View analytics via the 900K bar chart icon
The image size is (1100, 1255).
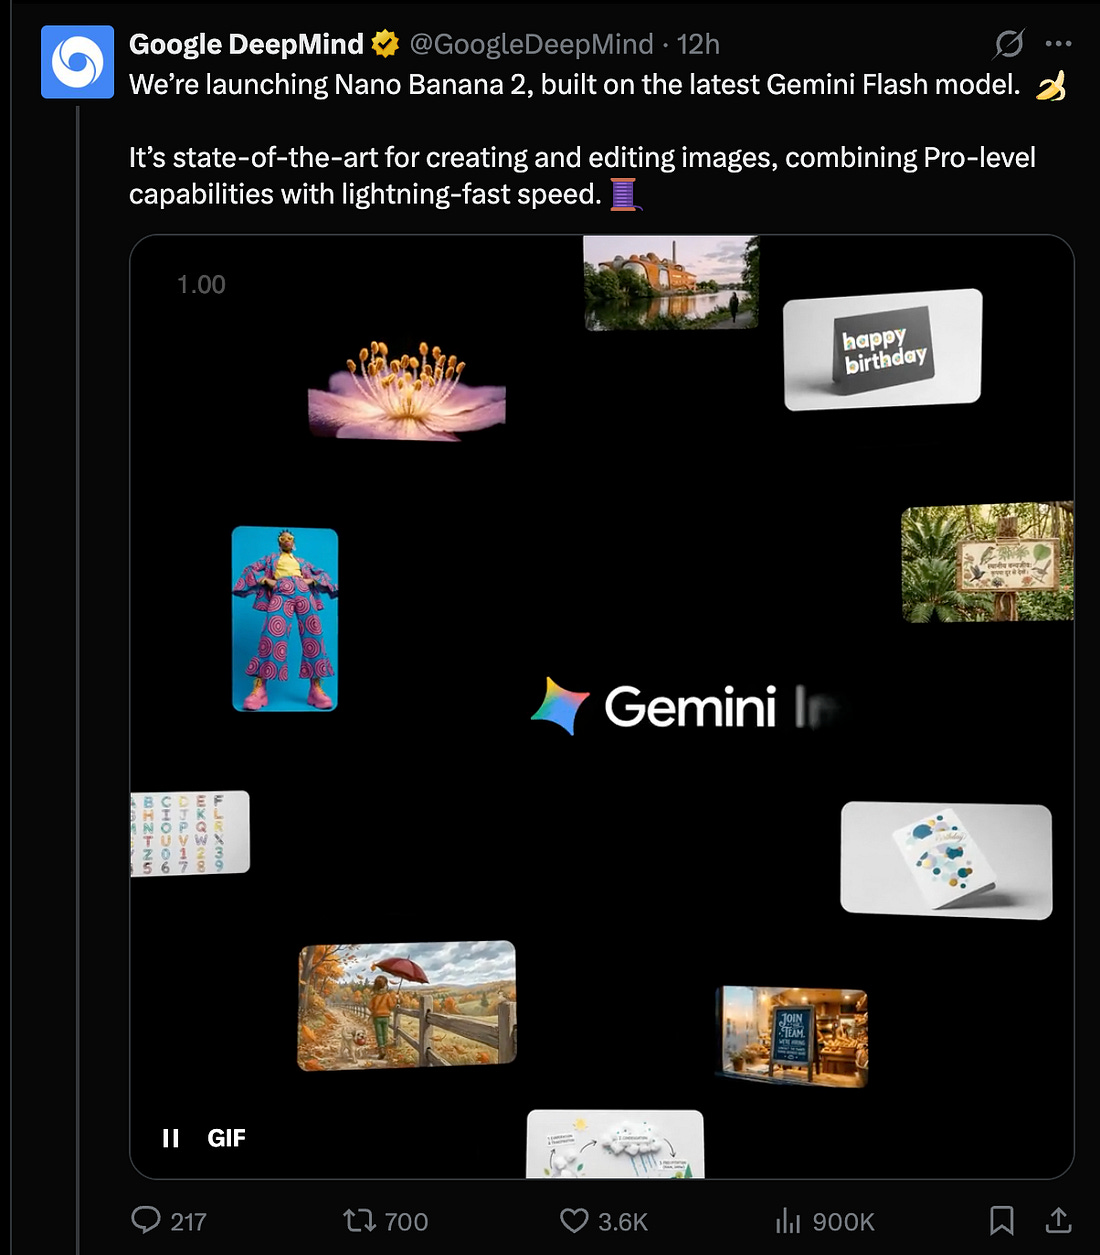tap(788, 1220)
